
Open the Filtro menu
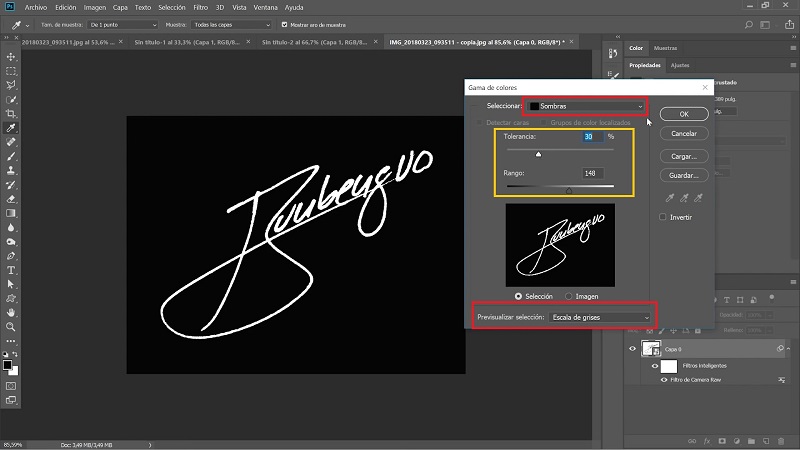coord(201,8)
